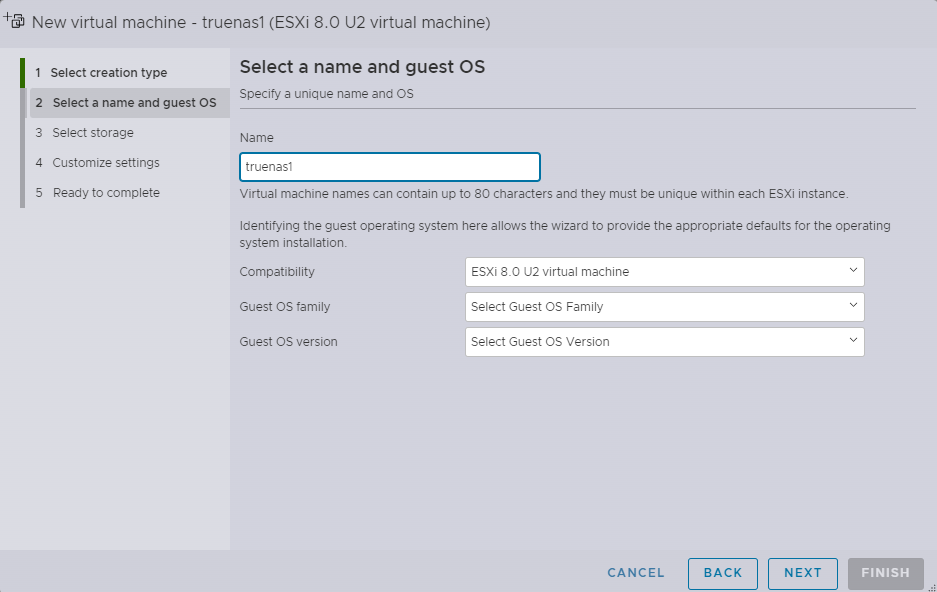Click the Name label above the text field

coord(257,138)
